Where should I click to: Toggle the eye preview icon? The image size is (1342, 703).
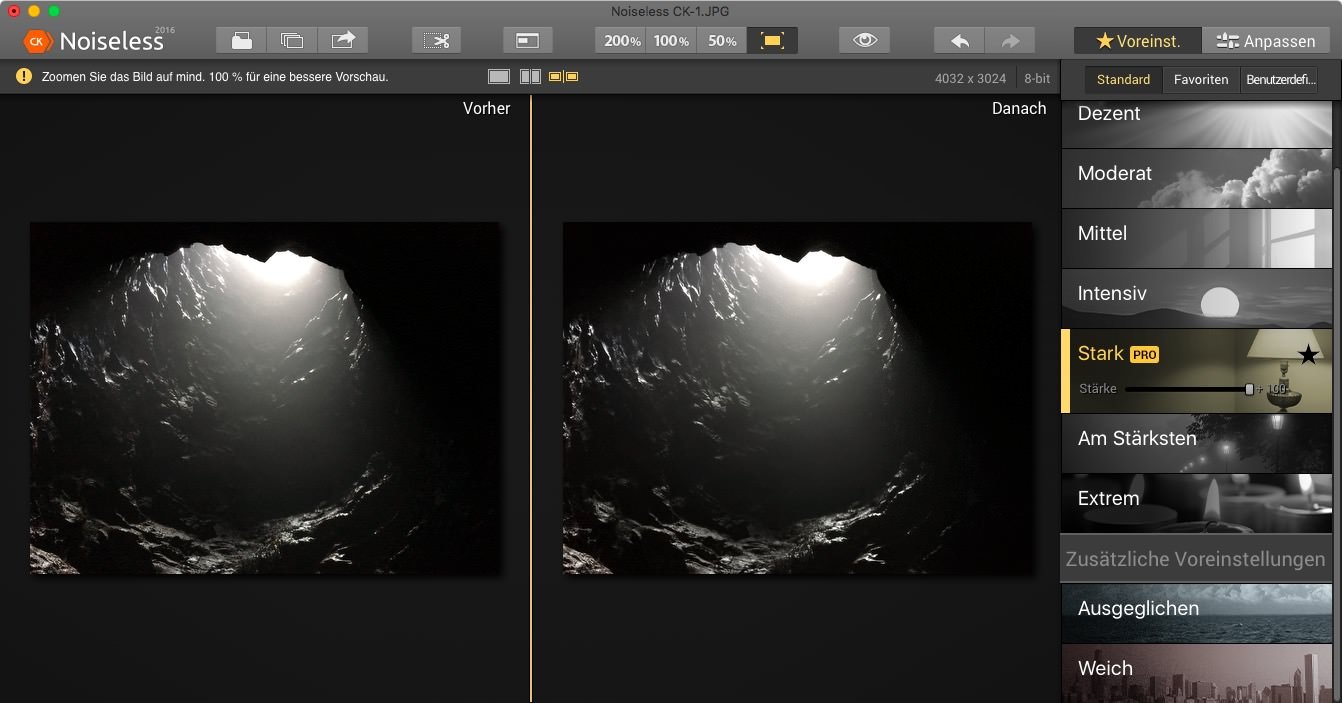pos(864,41)
